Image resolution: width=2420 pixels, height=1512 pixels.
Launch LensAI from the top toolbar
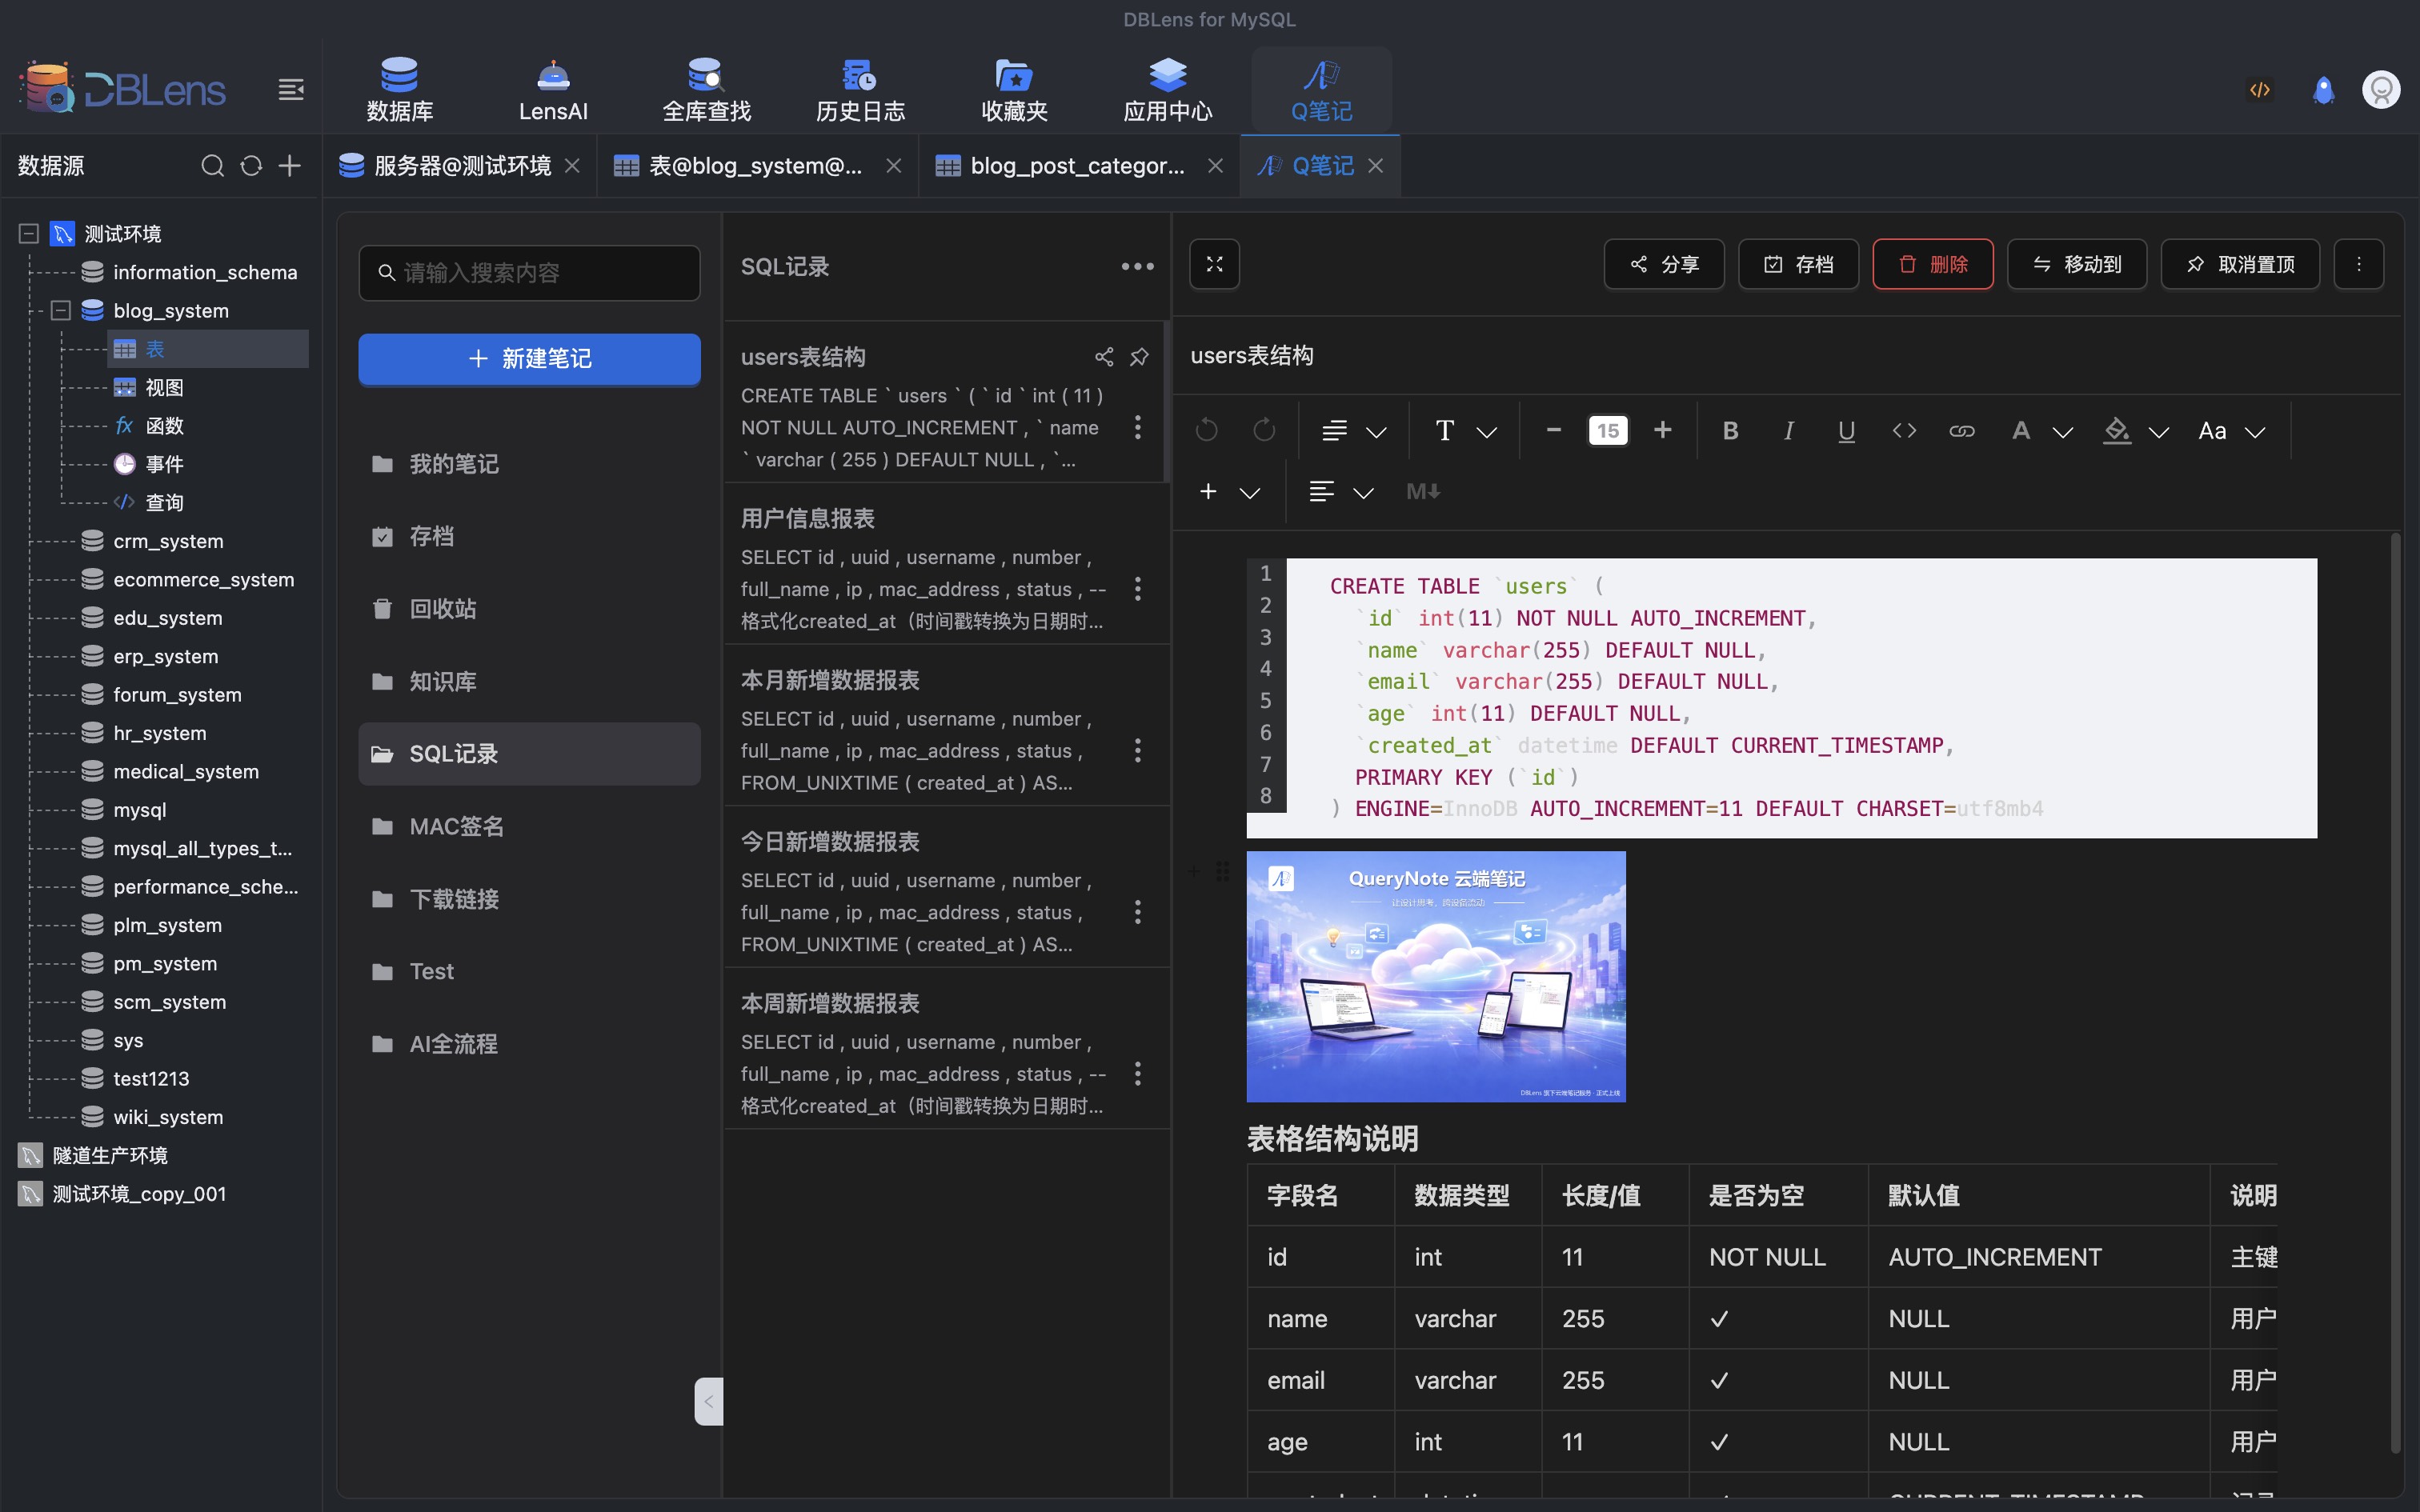(x=551, y=88)
